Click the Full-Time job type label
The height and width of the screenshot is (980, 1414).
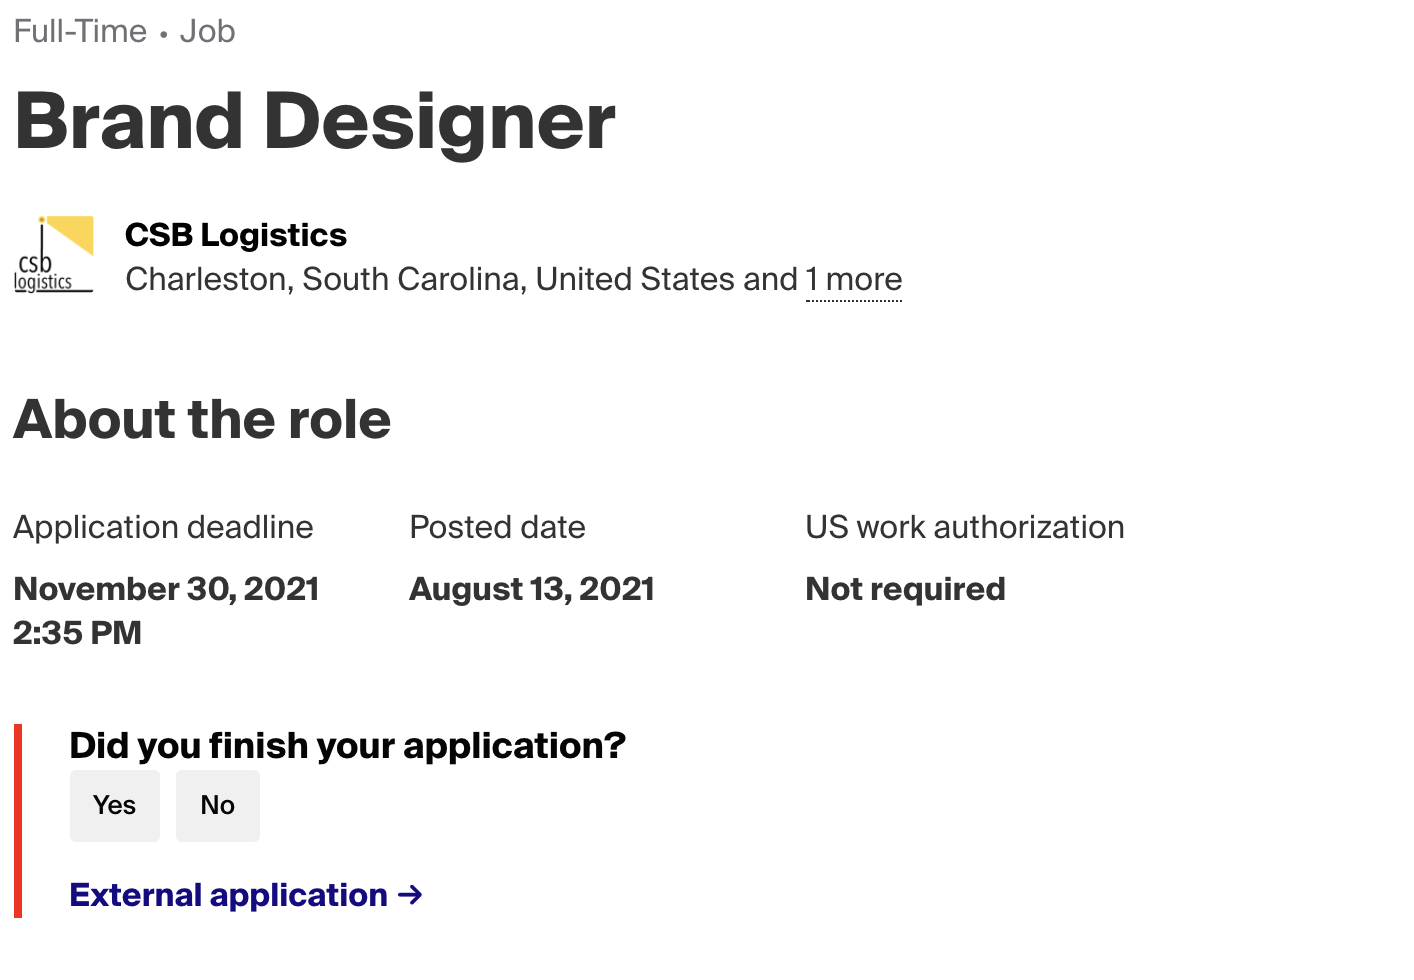(80, 31)
